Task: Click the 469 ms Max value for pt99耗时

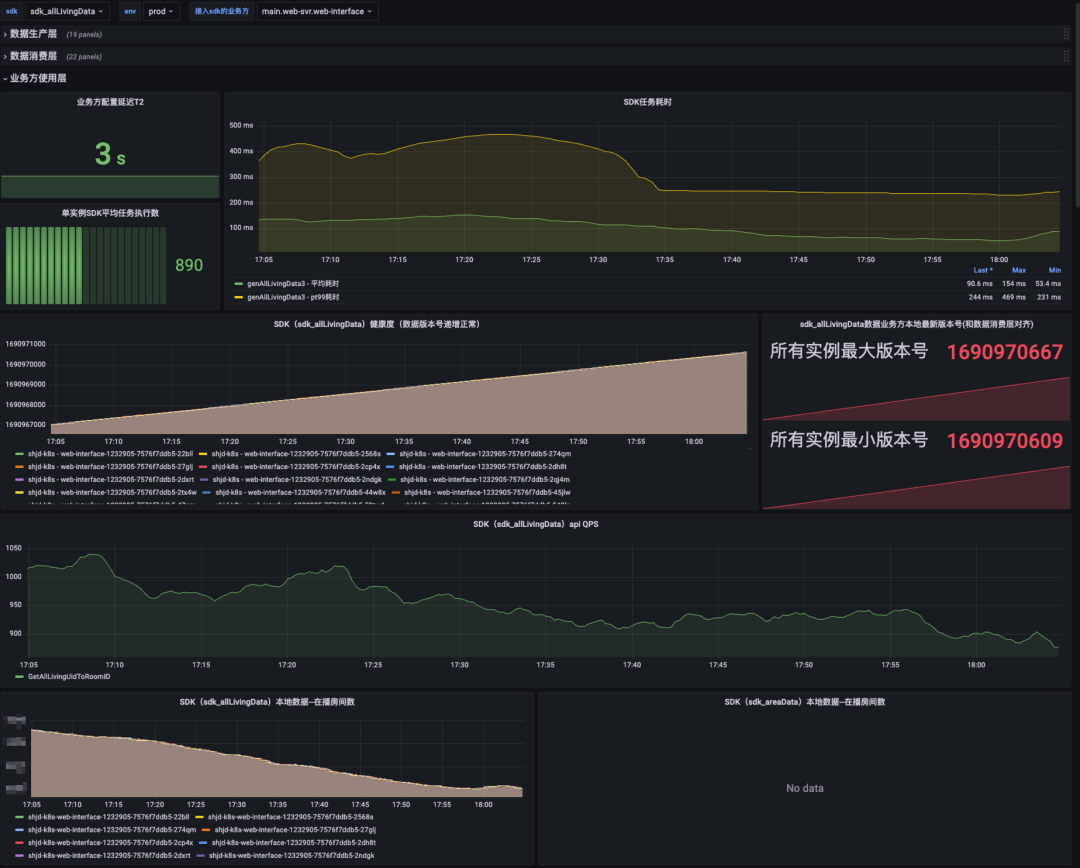Action: [1014, 297]
